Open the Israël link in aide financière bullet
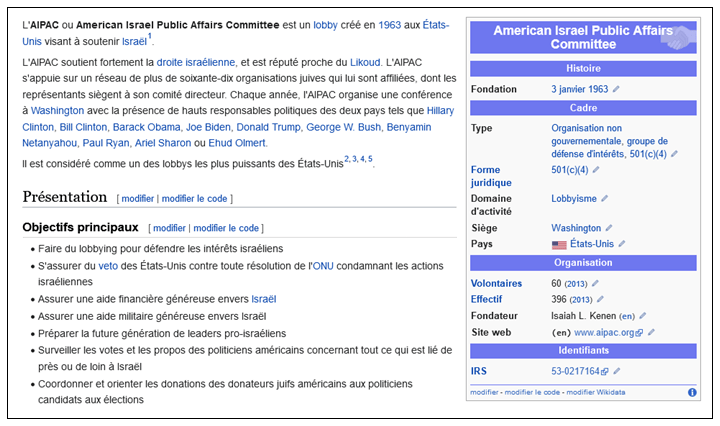The image size is (720, 426). tap(264, 299)
